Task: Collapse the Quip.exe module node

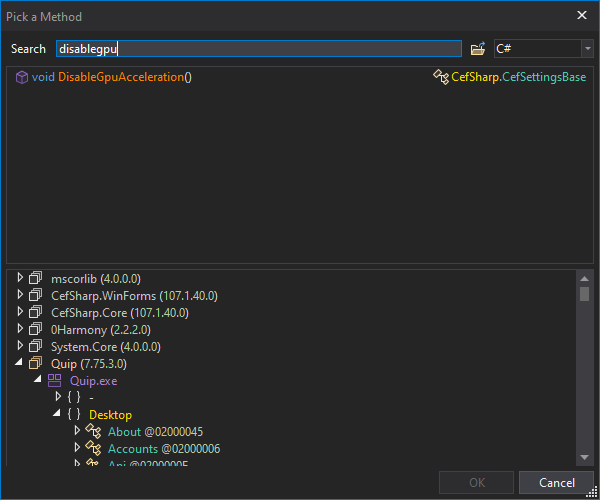Action: pos(38,379)
